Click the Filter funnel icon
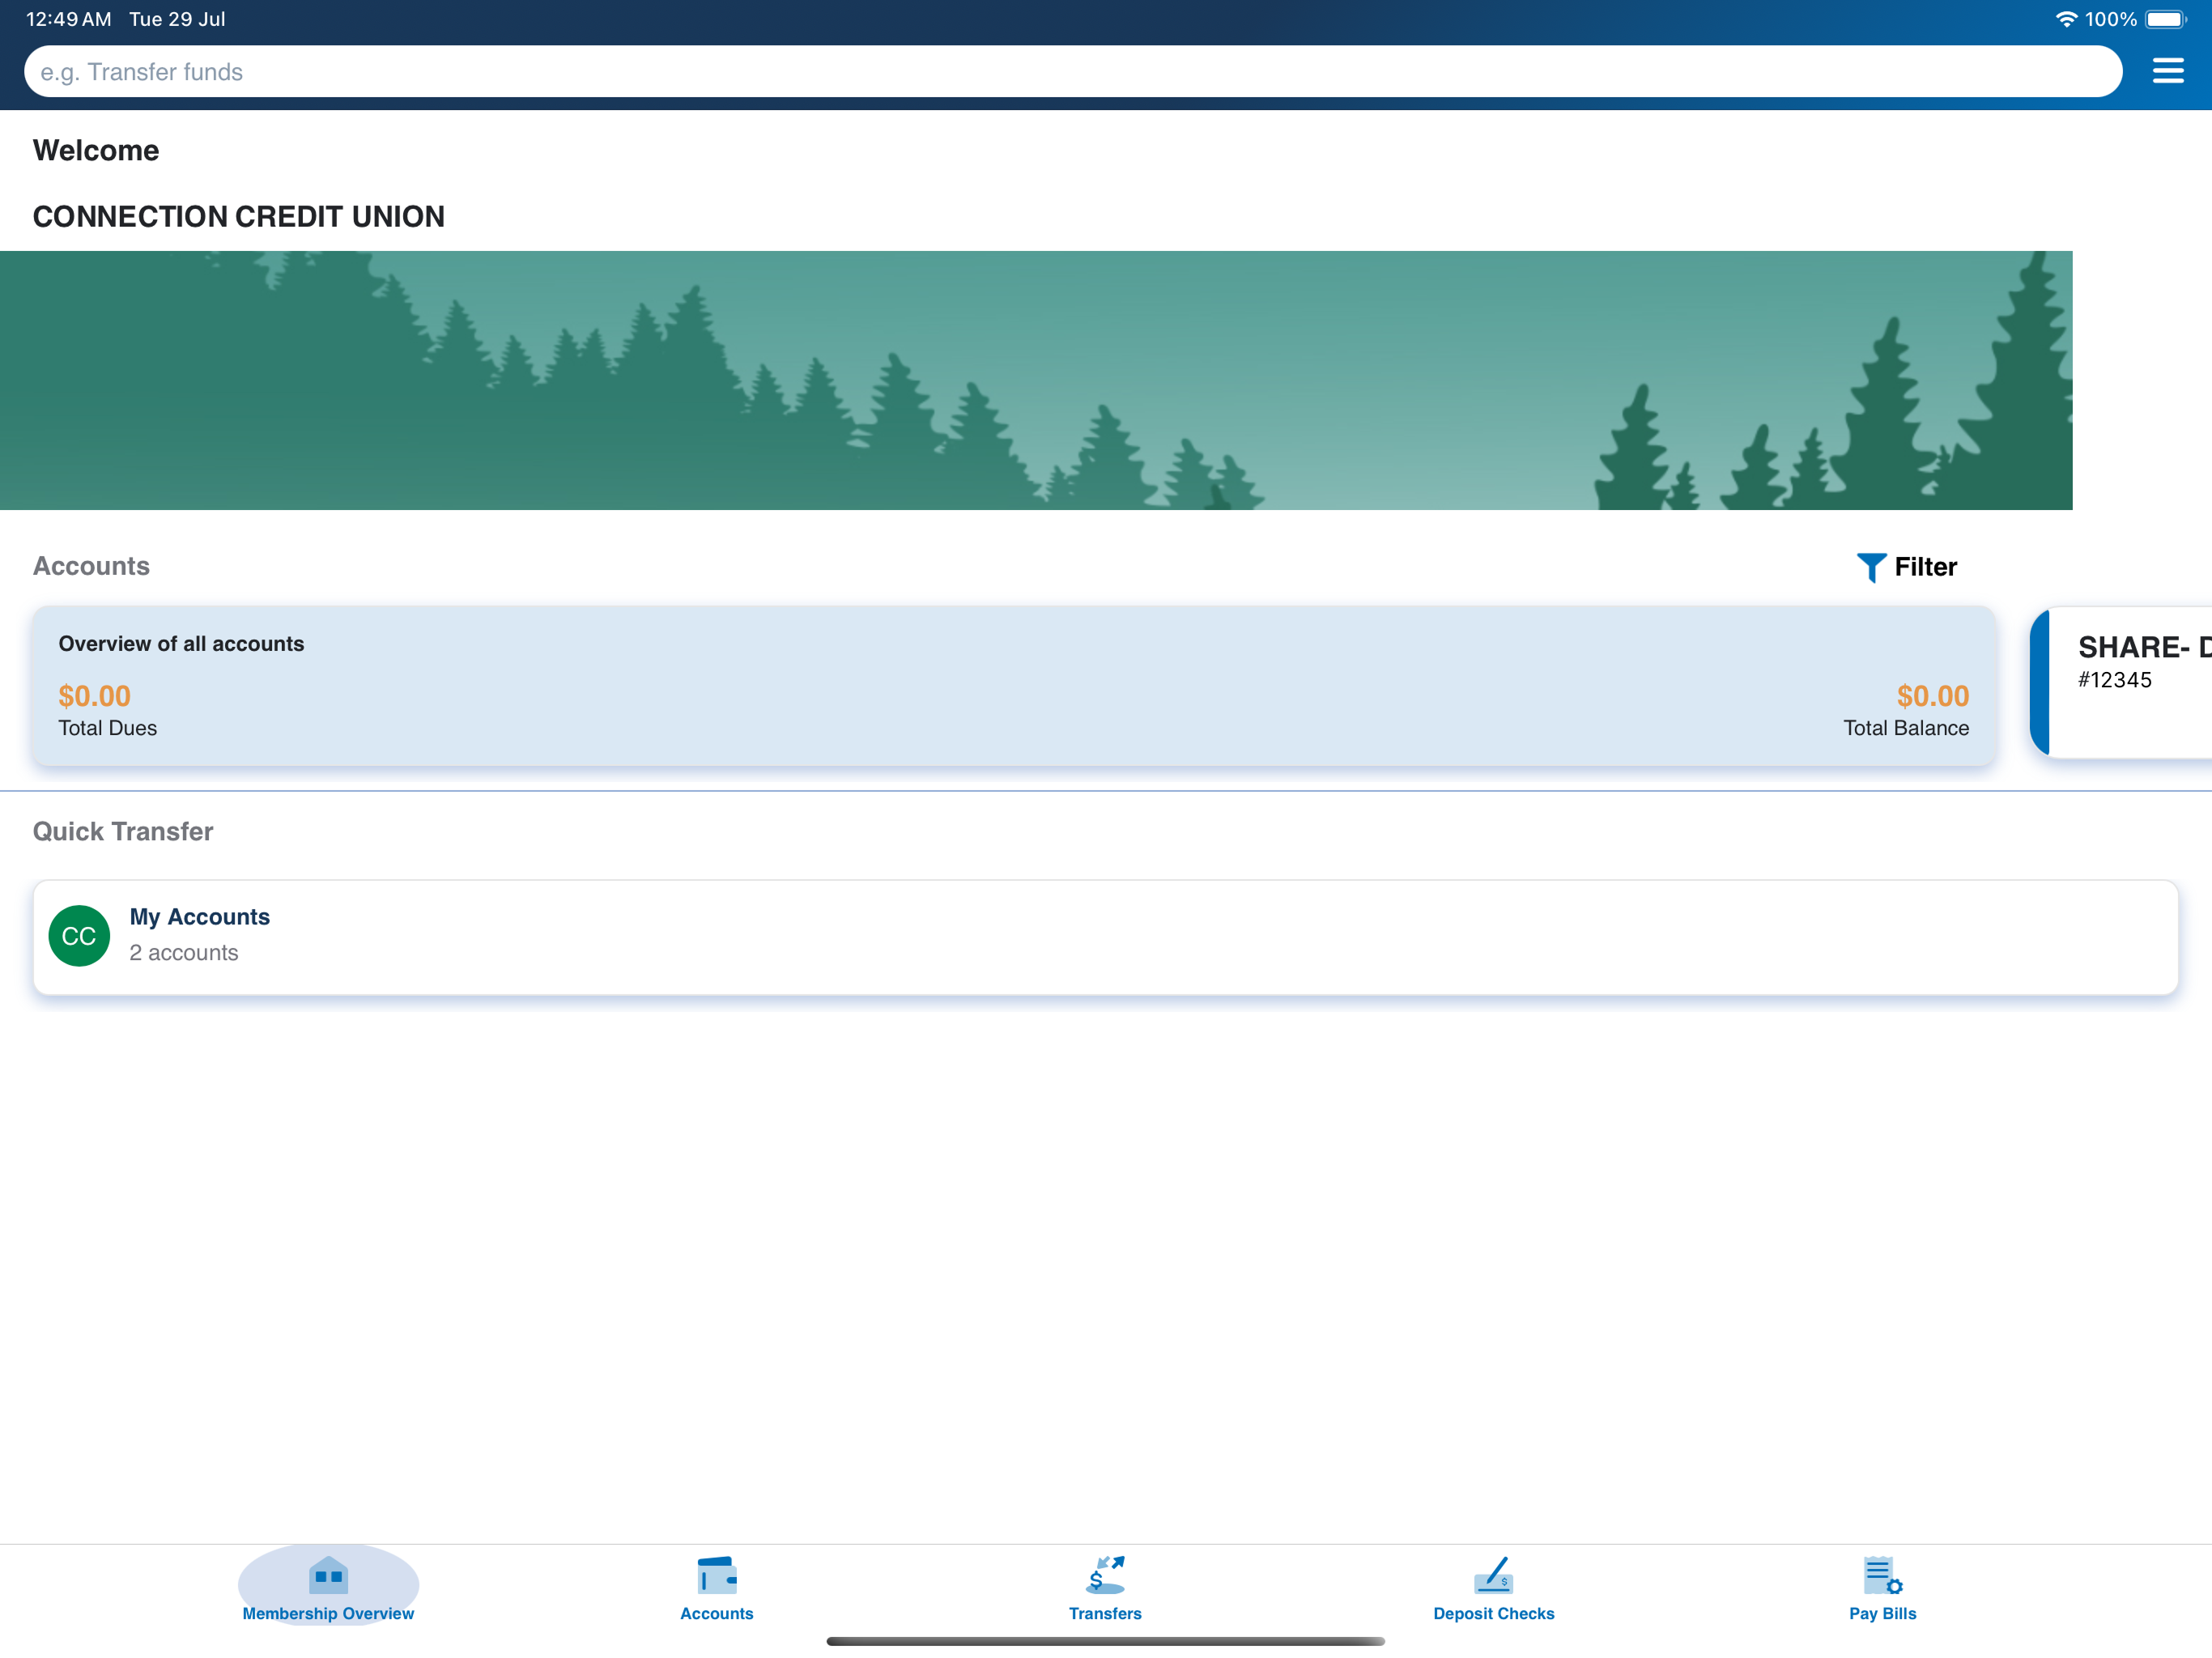This screenshot has height=1658, width=2212. (1870, 567)
